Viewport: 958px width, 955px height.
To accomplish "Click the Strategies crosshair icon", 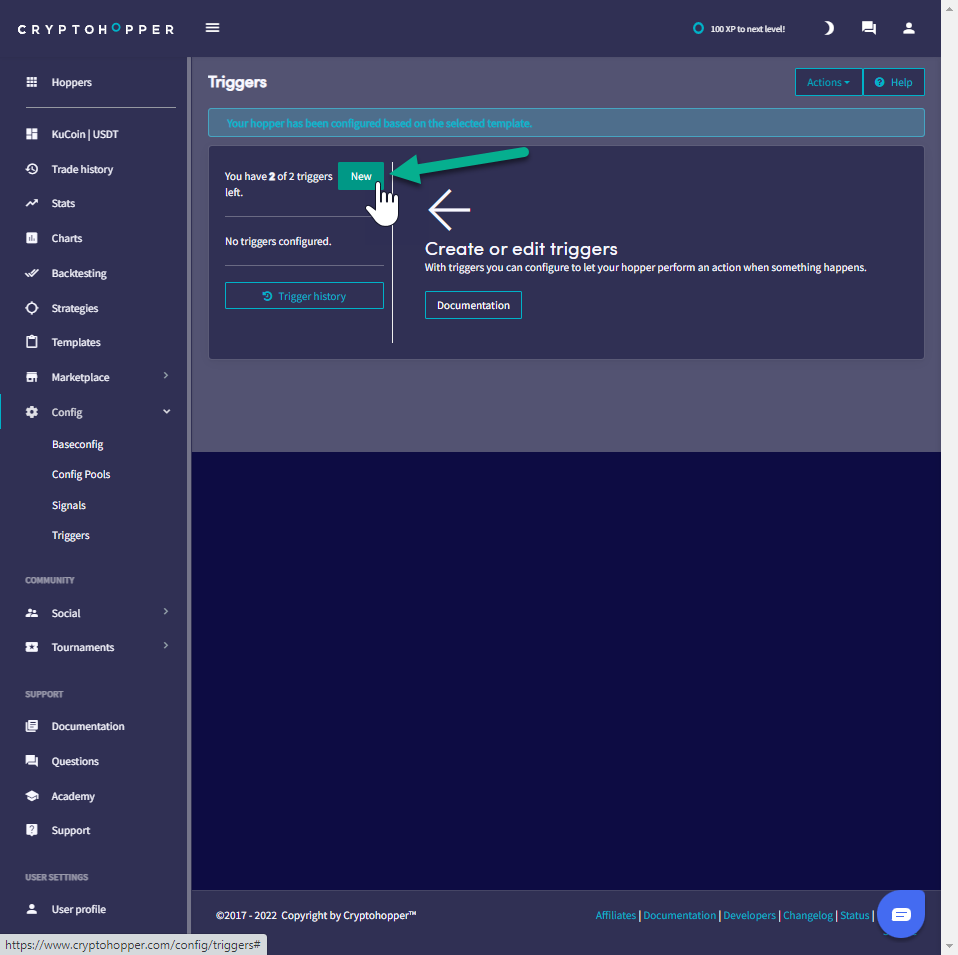I will (32, 308).
